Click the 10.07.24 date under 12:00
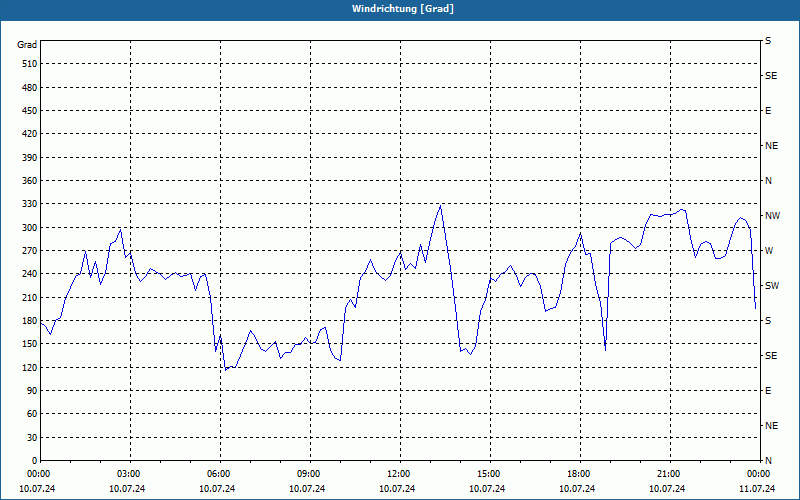The image size is (800, 500). pyautogui.click(x=397, y=488)
